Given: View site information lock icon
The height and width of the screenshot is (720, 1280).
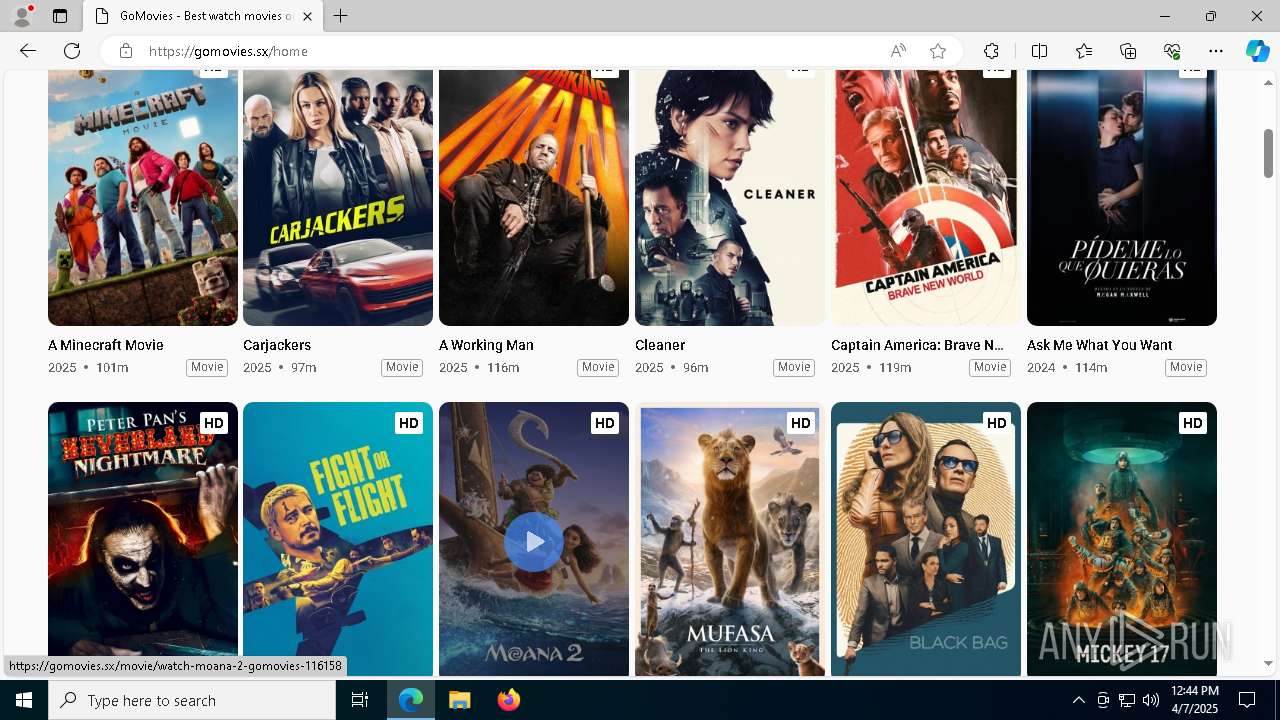Looking at the screenshot, I should (x=126, y=51).
